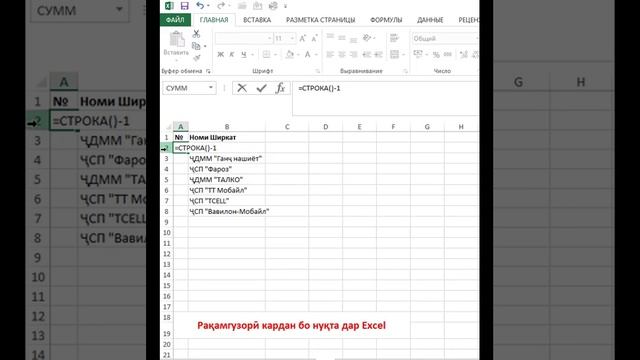Cancel the formula entry with X
The height and width of the screenshot is (360, 640).
242,88
